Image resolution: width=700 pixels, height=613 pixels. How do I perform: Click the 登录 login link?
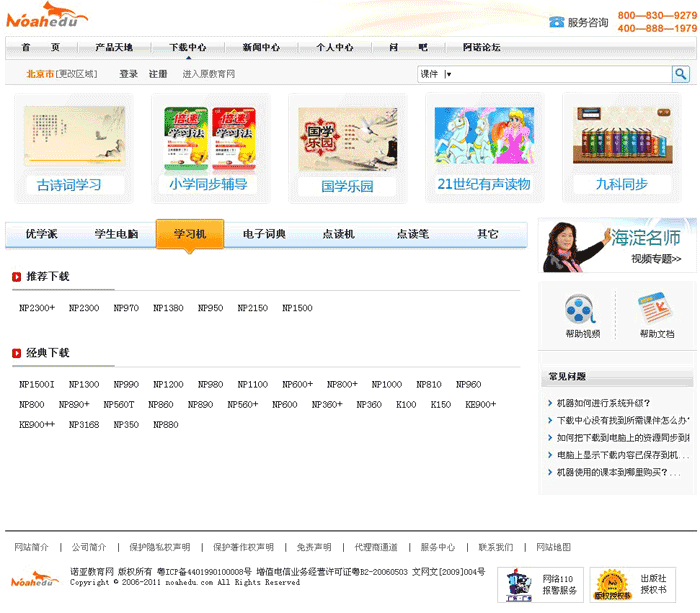[x=128, y=74]
